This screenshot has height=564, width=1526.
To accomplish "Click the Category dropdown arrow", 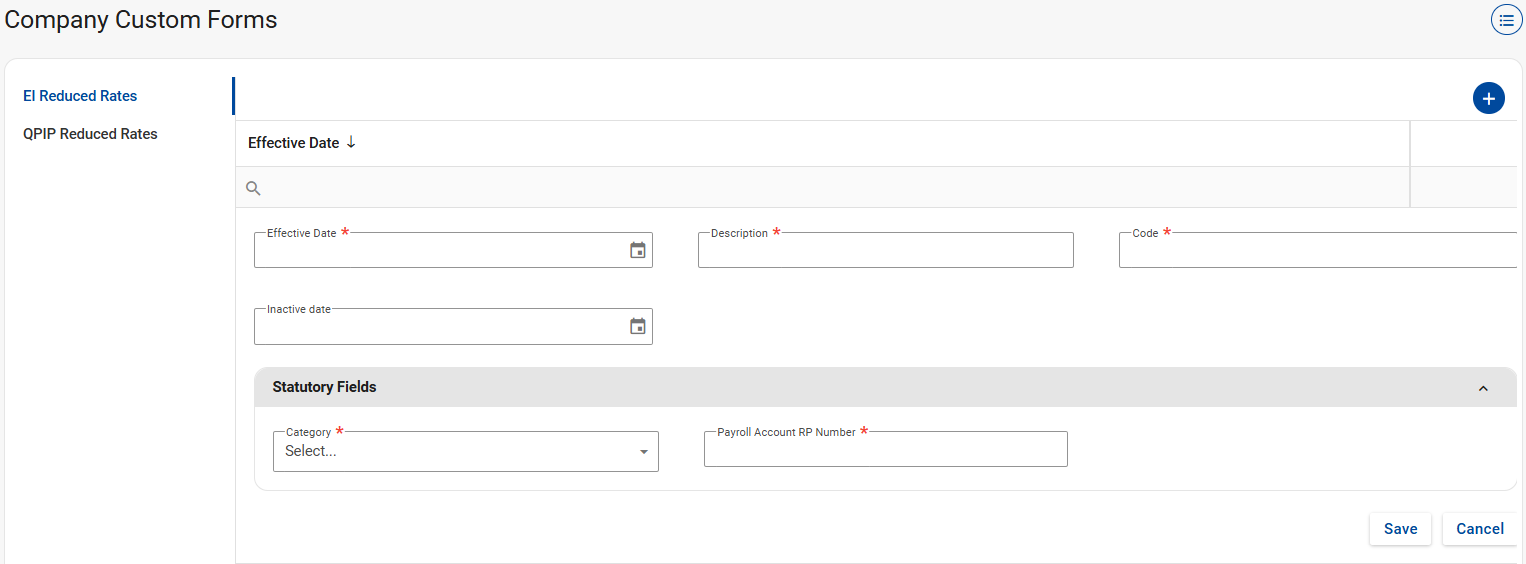I will tap(644, 452).
